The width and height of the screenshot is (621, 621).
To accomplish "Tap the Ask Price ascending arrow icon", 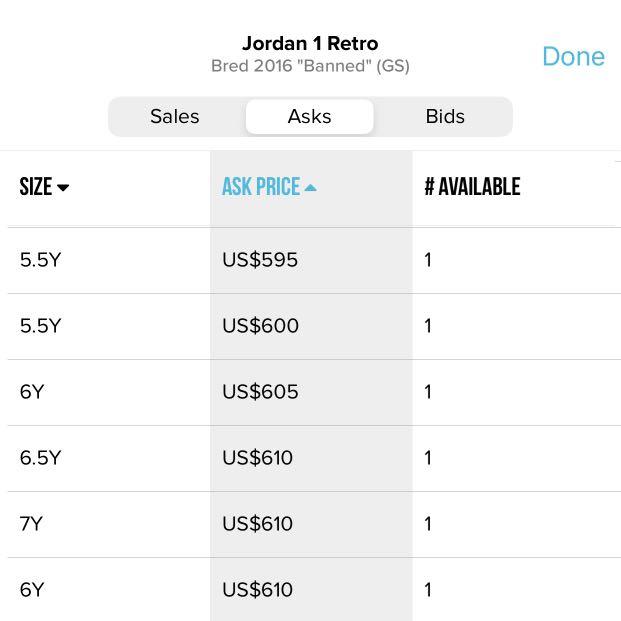I will 310,187.
